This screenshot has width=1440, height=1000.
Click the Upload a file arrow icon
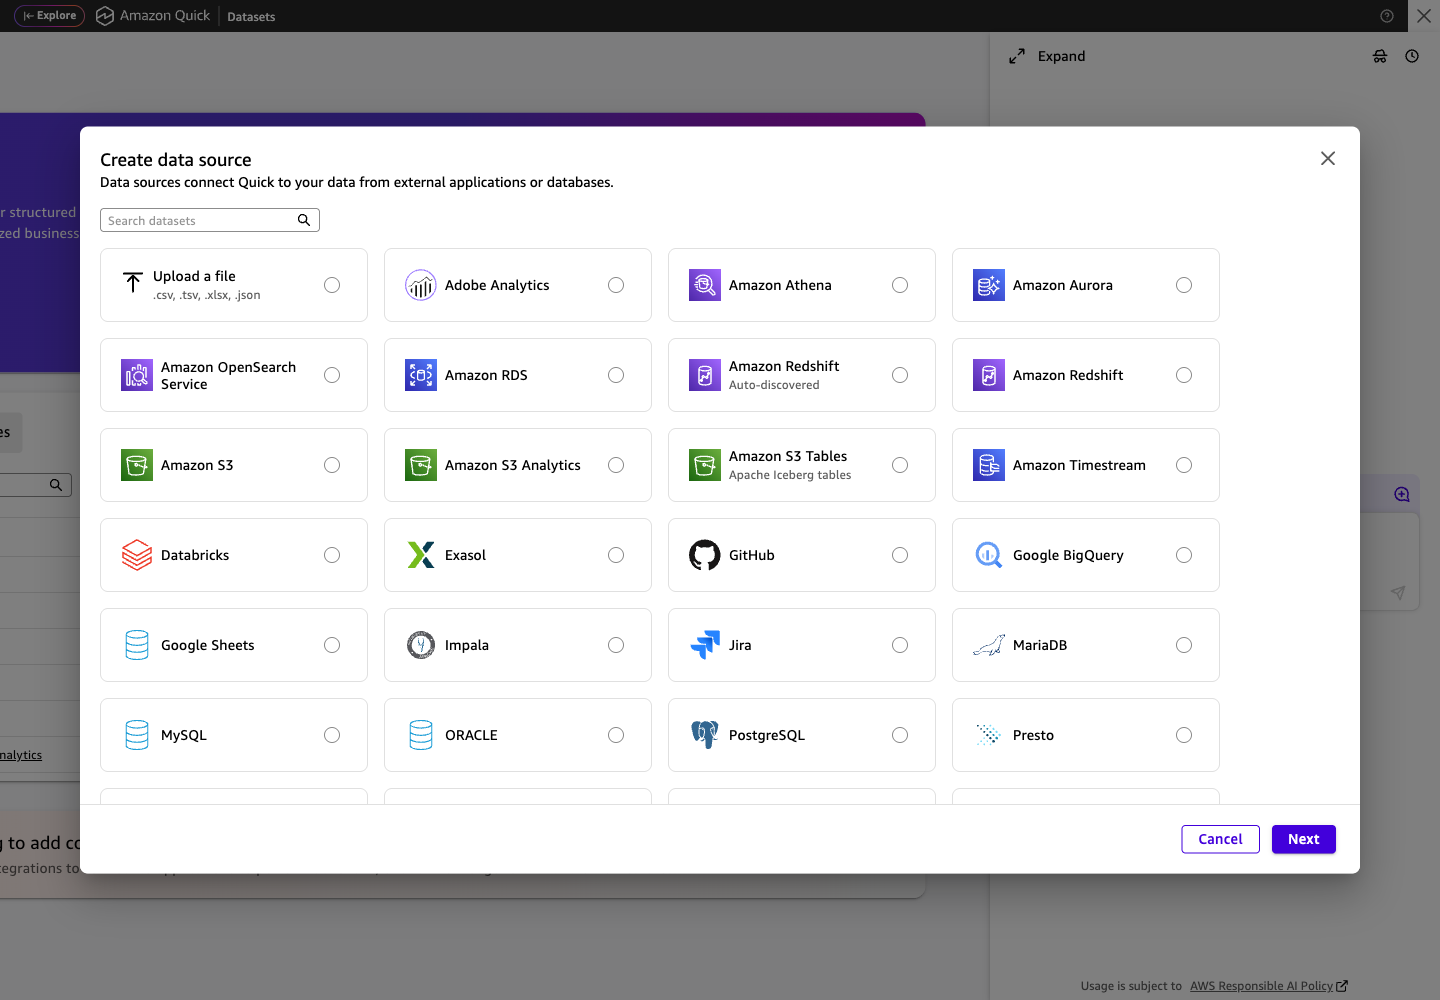133,284
